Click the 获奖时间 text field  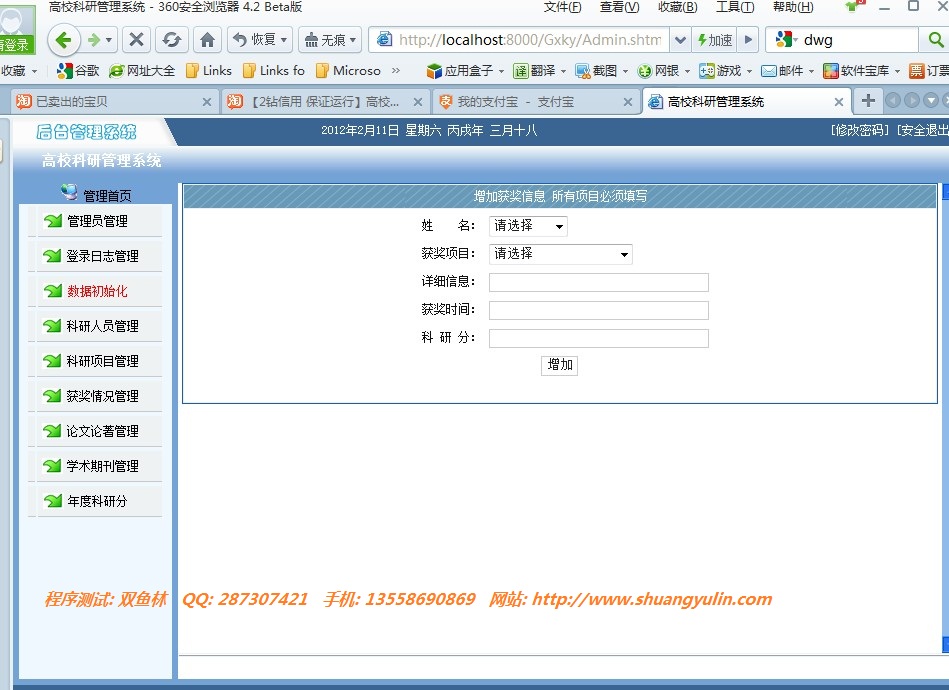click(599, 310)
